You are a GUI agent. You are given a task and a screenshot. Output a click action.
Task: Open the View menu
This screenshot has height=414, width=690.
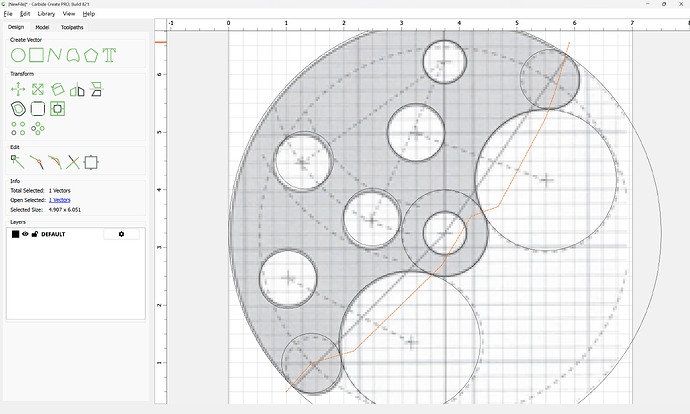click(x=69, y=14)
